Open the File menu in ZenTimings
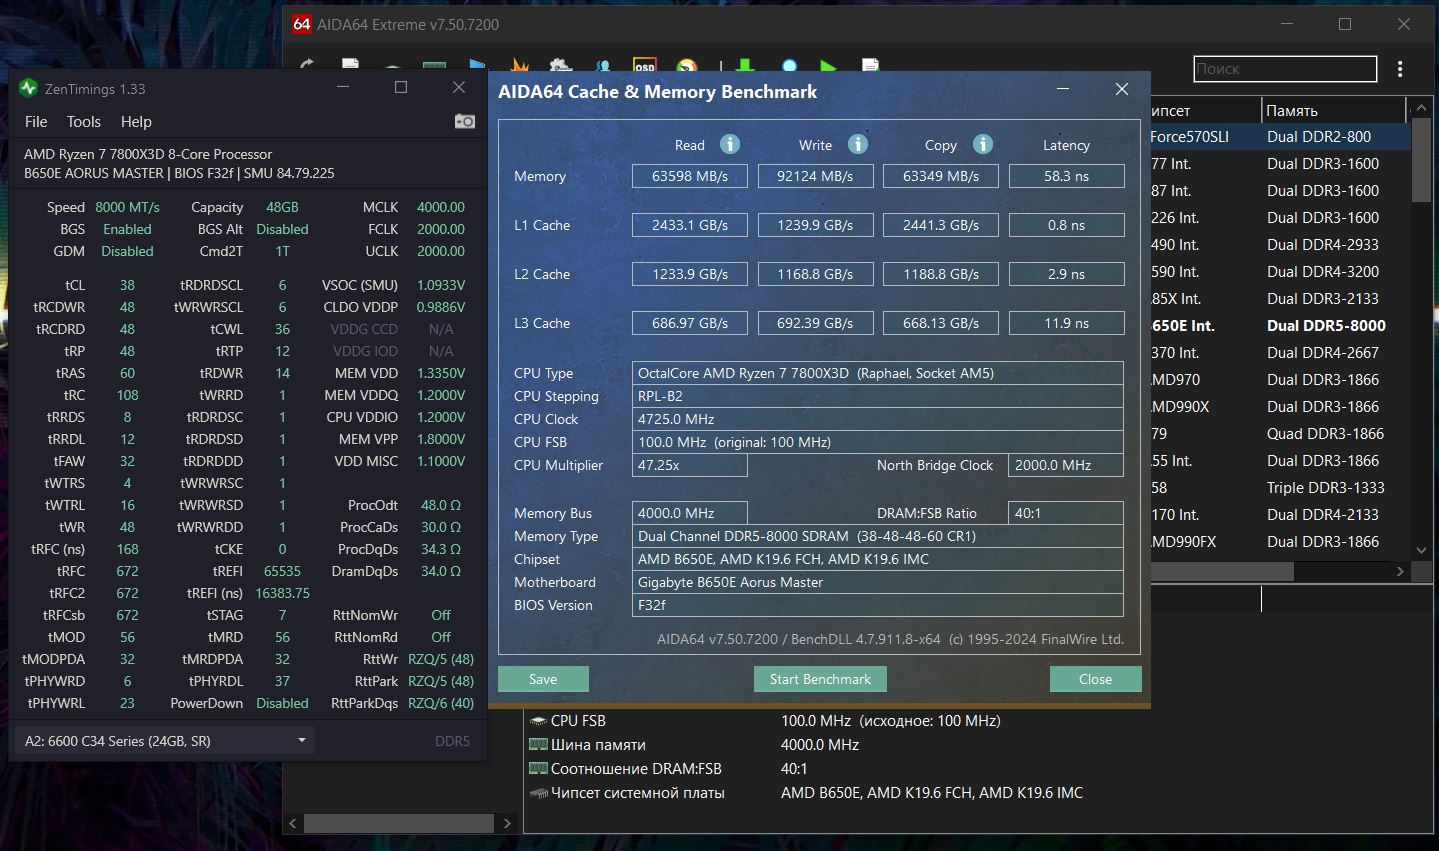The image size is (1439, 851). pos(36,122)
